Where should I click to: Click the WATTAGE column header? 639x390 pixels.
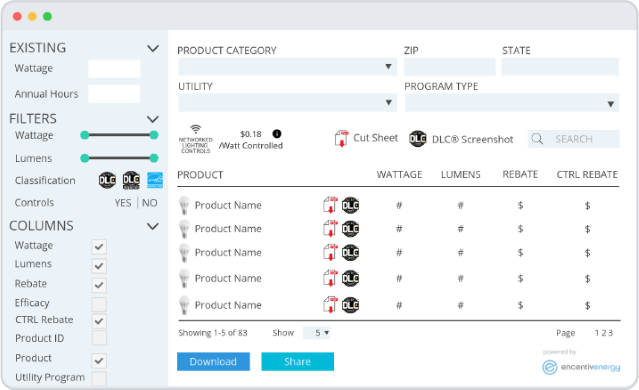(399, 174)
